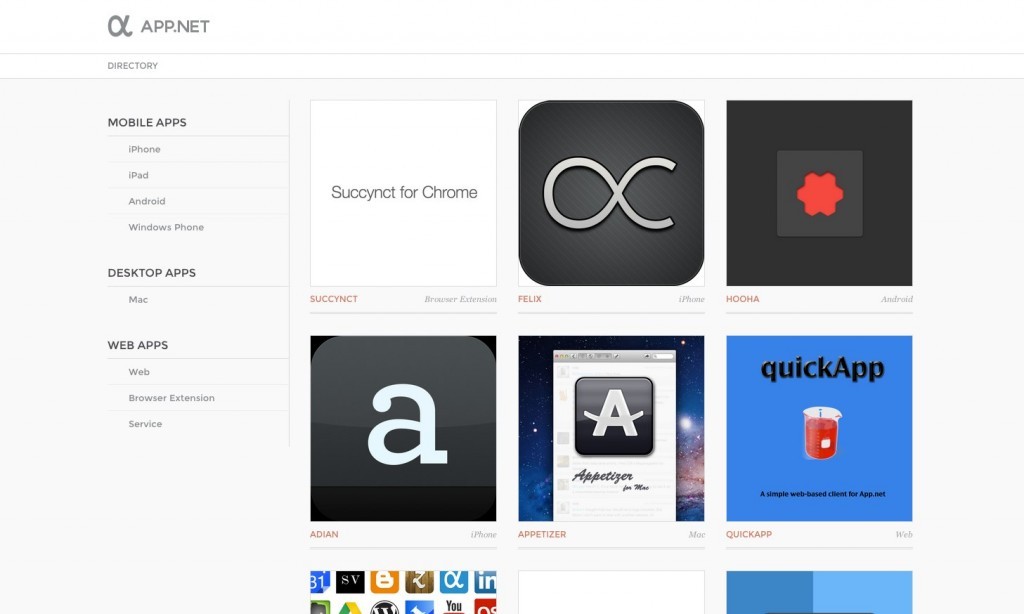
Task: Click the MOBILE APPS section heading
Action: click(x=147, y=123)
